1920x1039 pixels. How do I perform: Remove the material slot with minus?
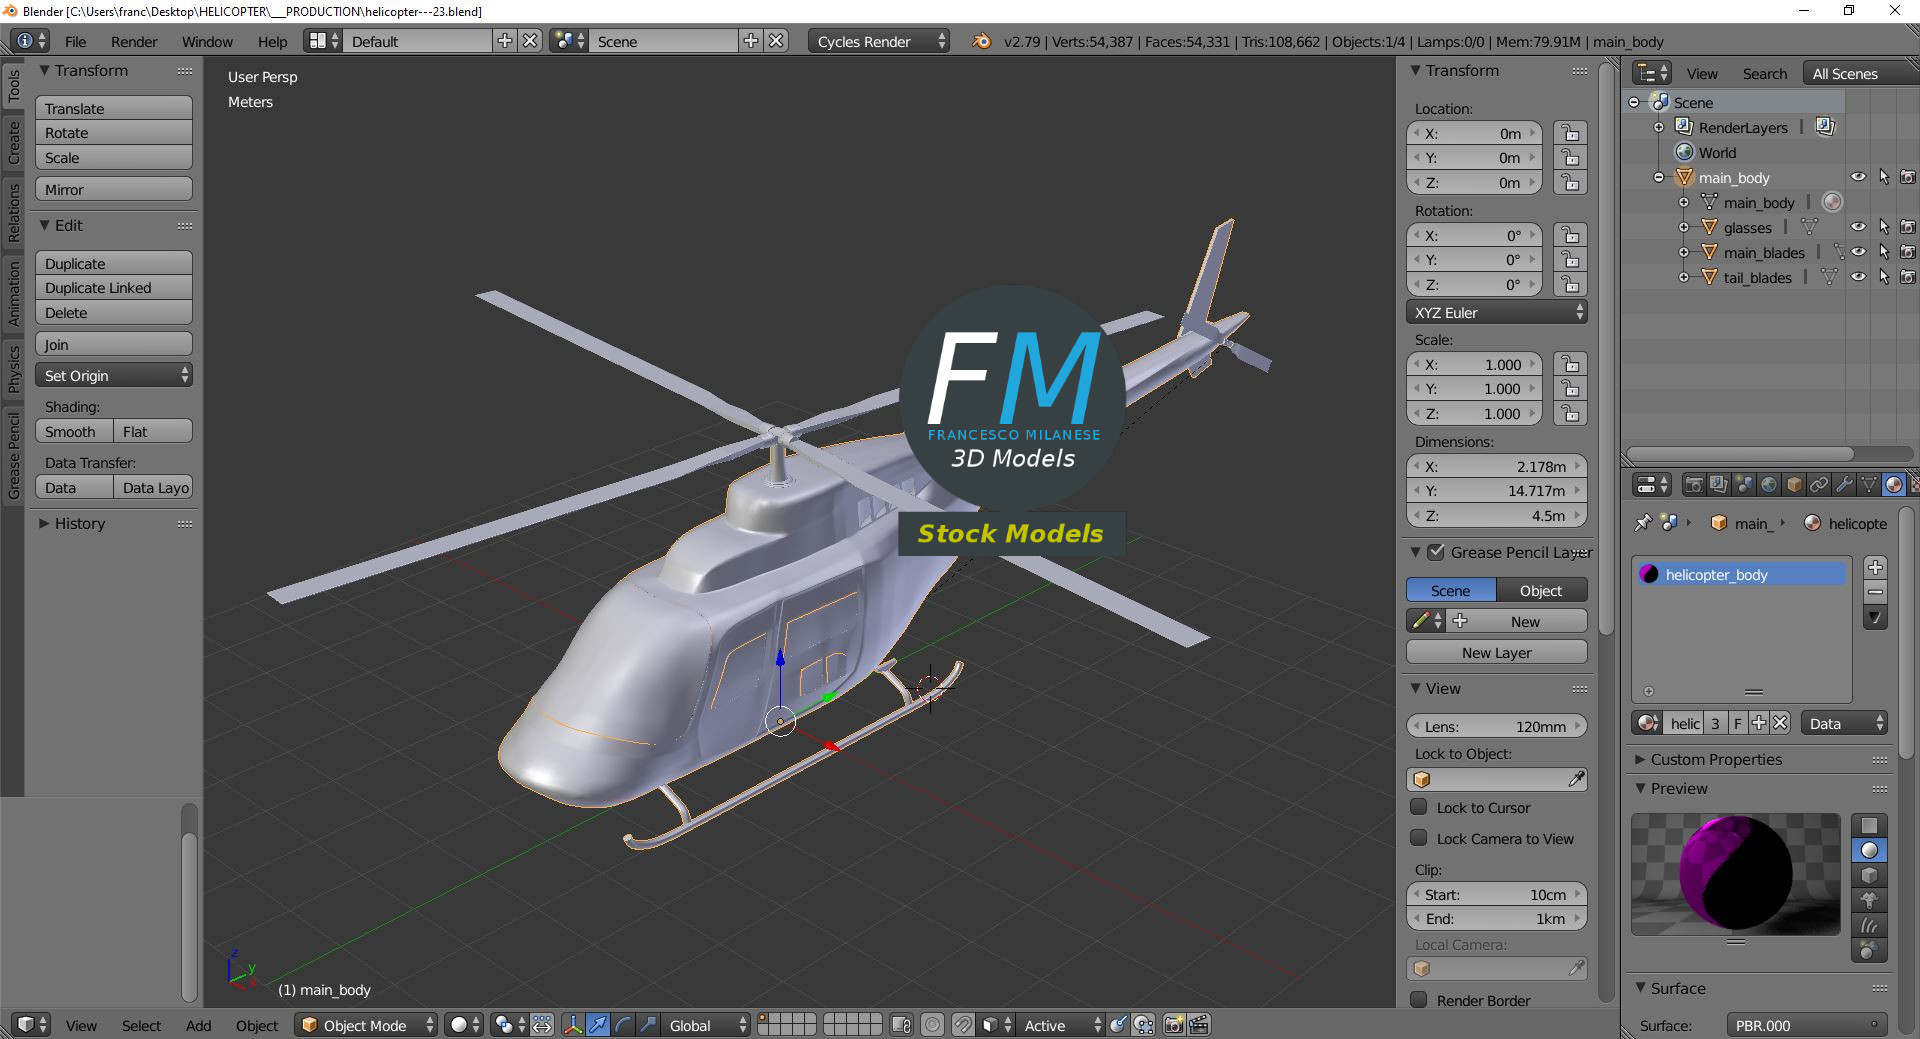[x=1876, y=593]
